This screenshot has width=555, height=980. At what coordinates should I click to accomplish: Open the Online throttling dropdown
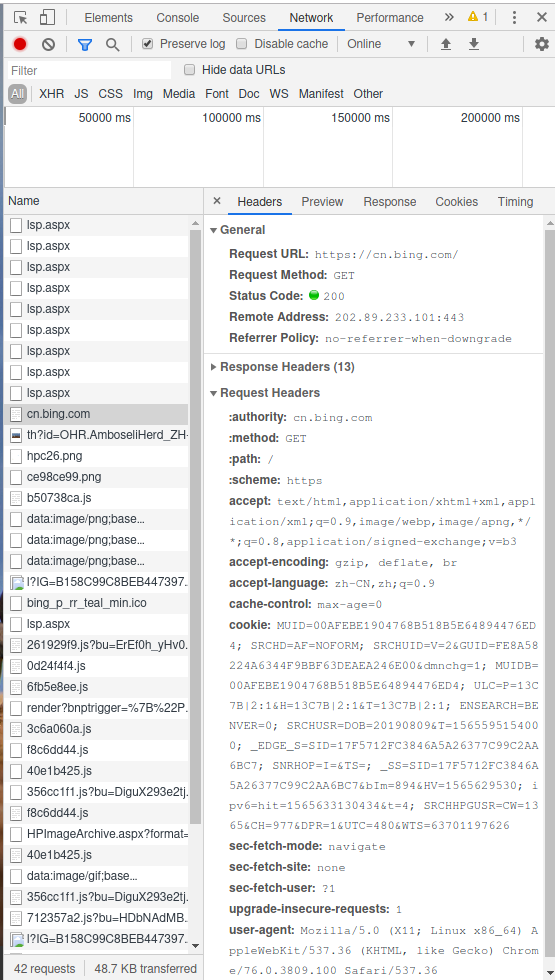[x=381, y=44]
